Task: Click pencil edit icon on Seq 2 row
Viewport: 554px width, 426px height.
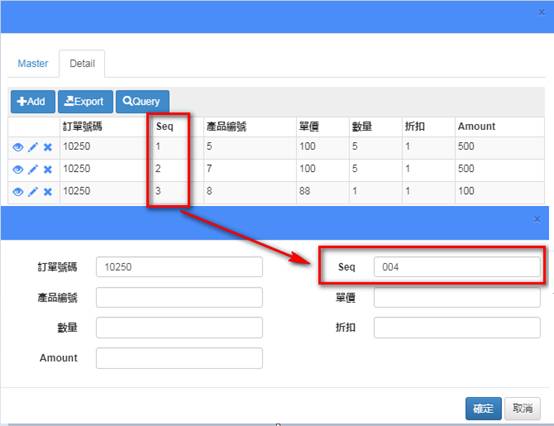Action: [33, 170]
